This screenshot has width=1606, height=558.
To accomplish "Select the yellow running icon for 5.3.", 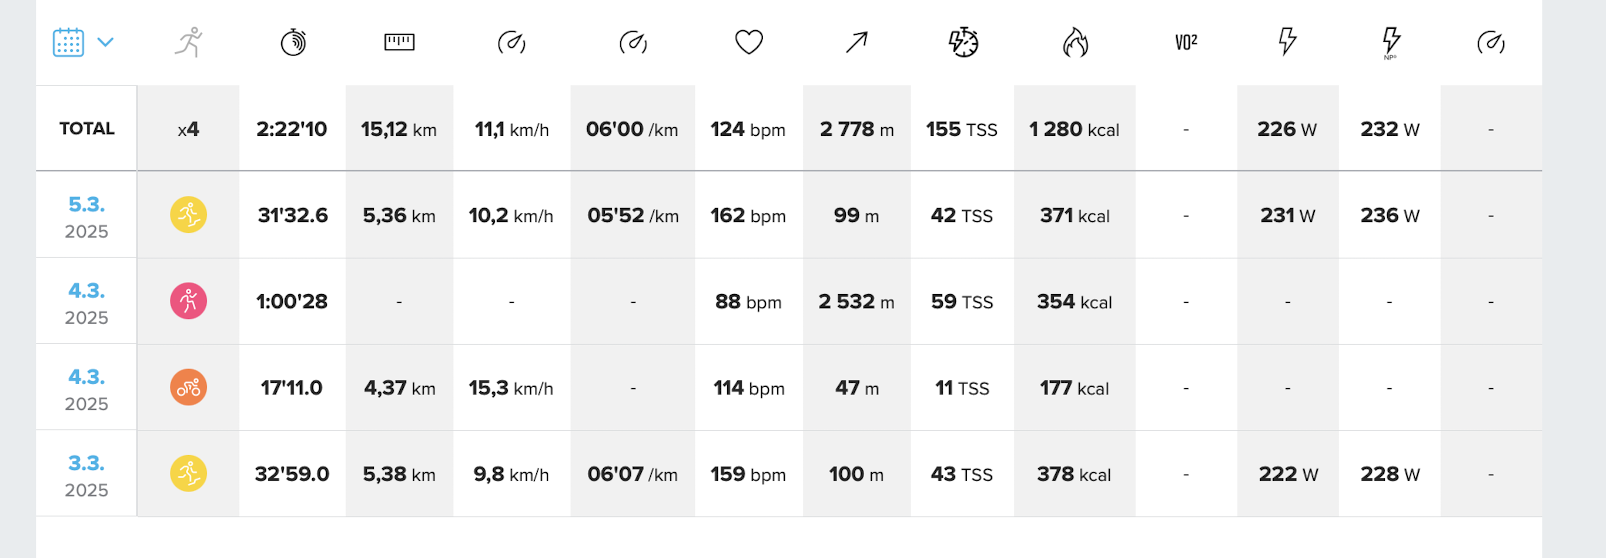I will click(188, 215).
